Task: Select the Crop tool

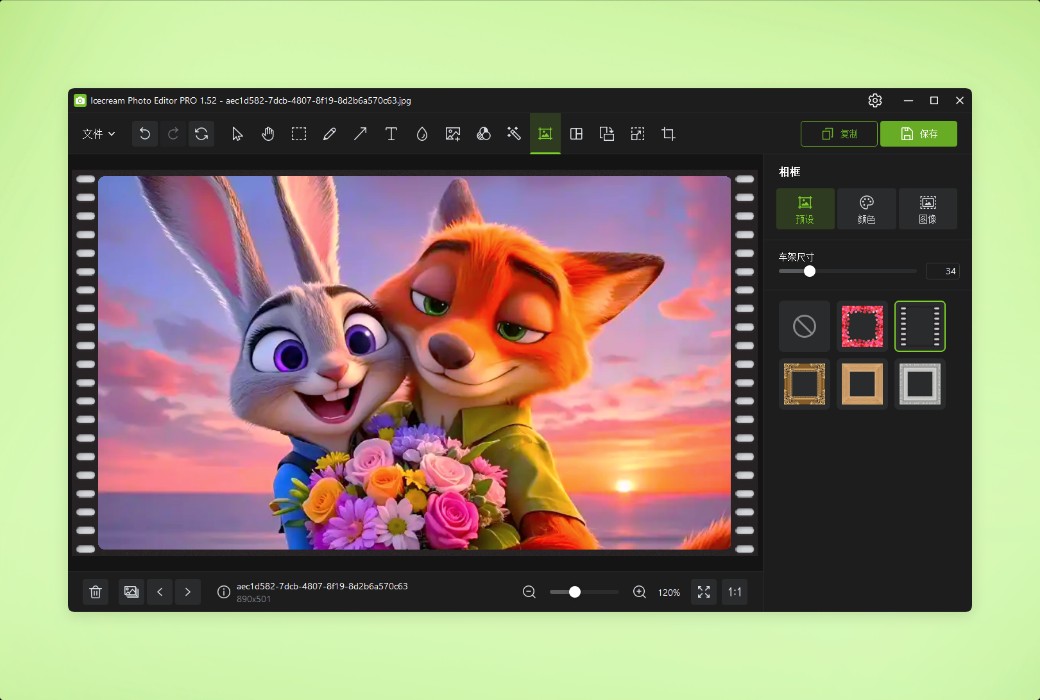Action: [667, 133]
